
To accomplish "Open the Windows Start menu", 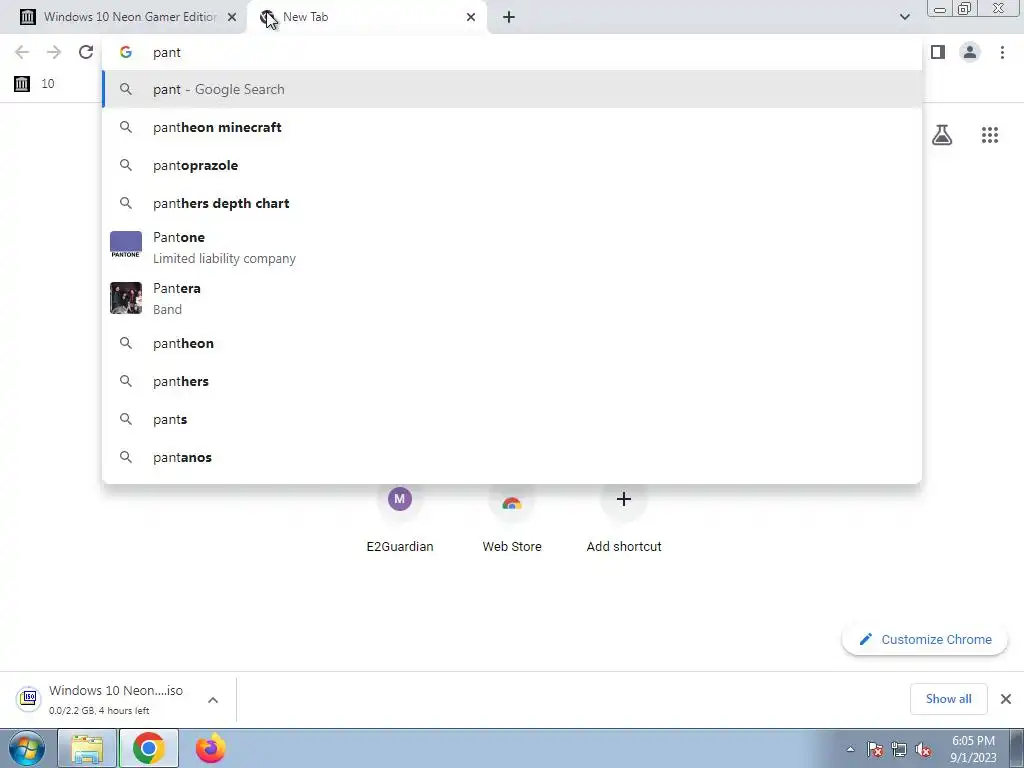I will 26,748.
